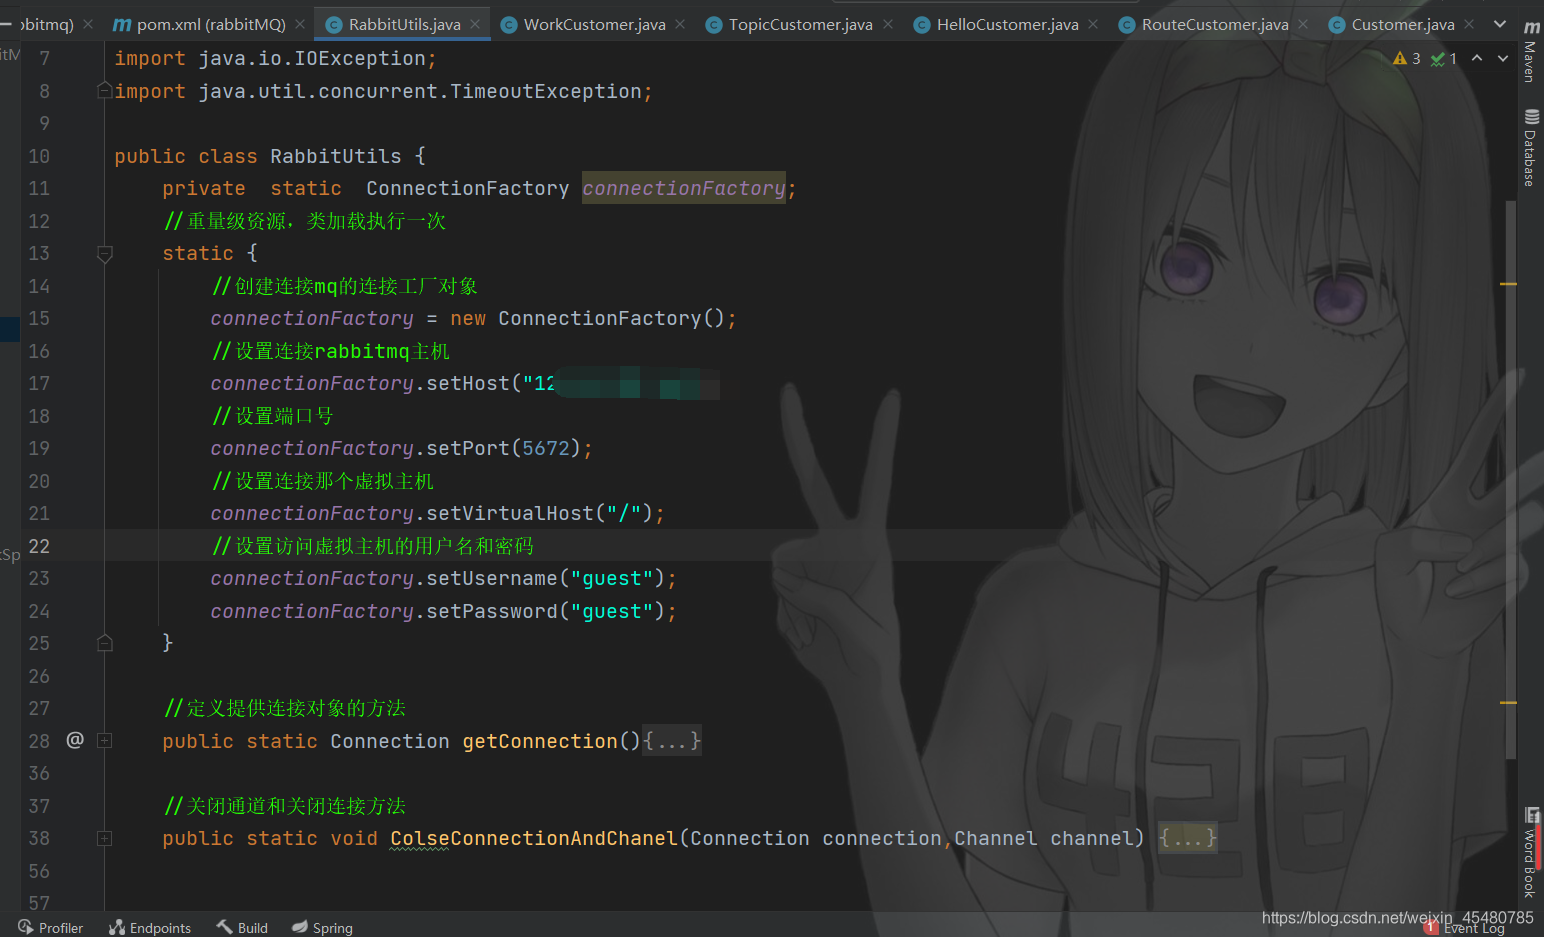Close the Customer.java tab

pyautogui.click(x=1469, y=24)
